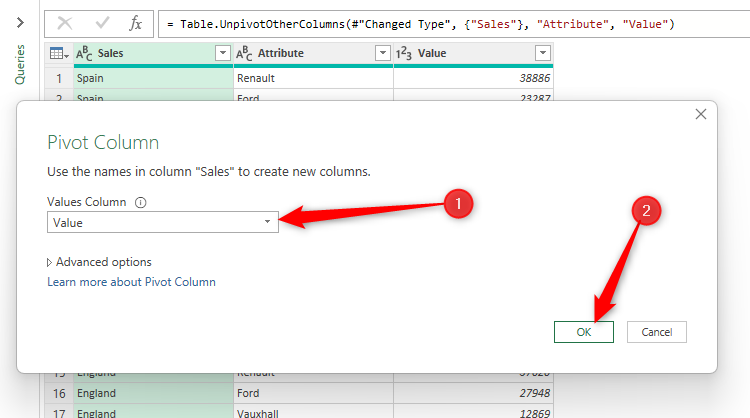
Task: Click the Queries pane label
Action: click(20, 65)
